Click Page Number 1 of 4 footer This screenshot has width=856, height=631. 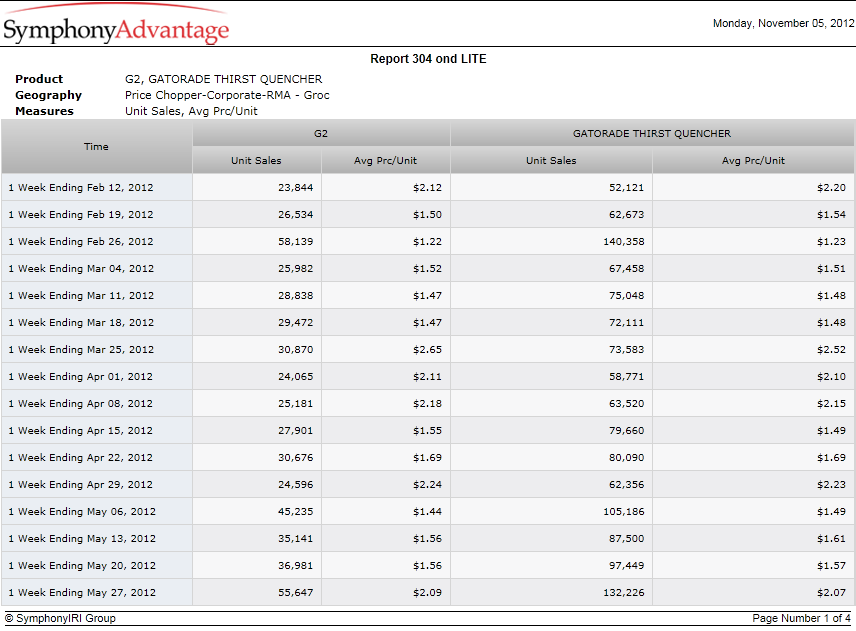pos(801,618)
